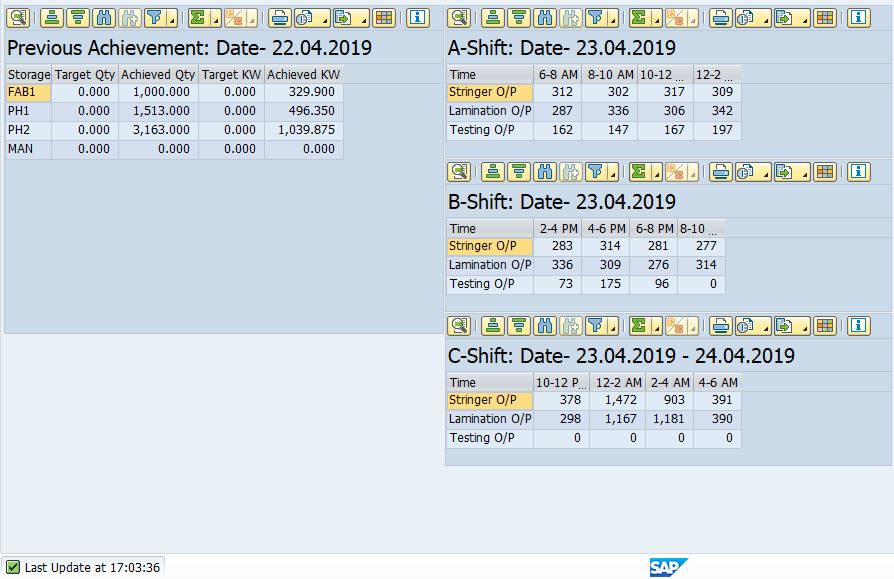Print the B-Shift report

coord(723,172)
